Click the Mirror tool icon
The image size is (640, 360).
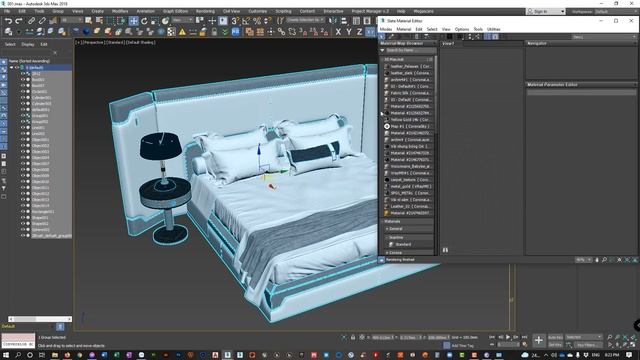click(x=333, y=21)
